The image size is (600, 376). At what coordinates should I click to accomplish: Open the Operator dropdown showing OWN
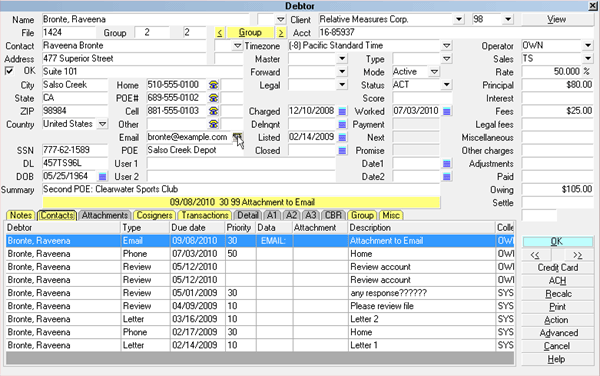tap(588, 46)
